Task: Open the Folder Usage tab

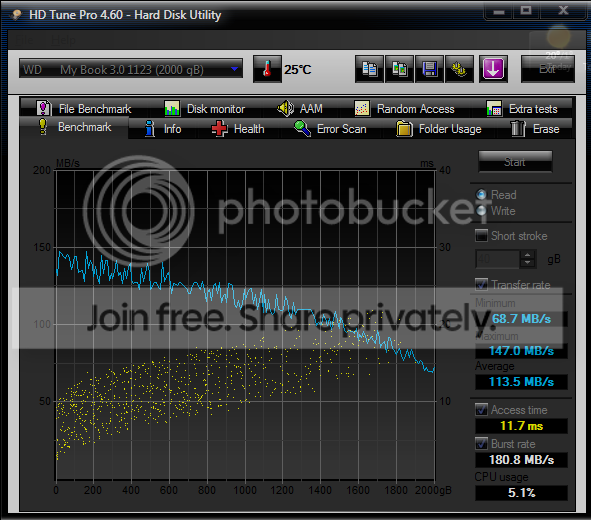Action: click(x=439, y=129)
